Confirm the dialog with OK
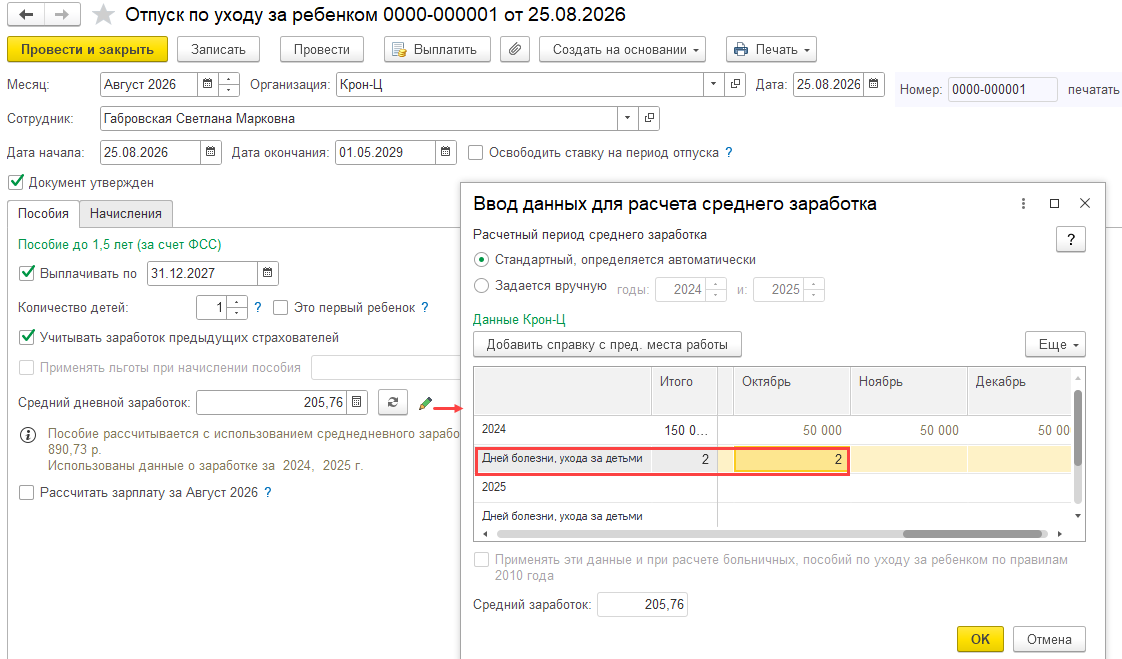 [980, 639]
